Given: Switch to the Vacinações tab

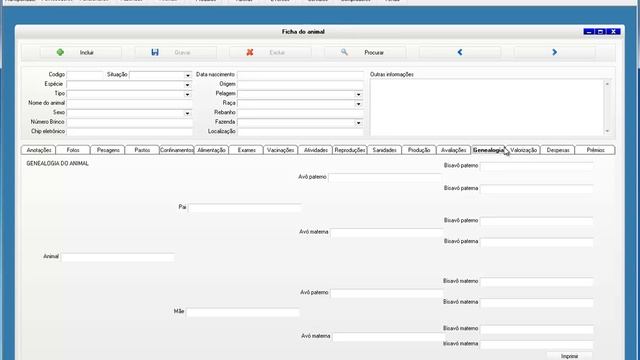Looking at the screenshot, I should tap(280, 150).
